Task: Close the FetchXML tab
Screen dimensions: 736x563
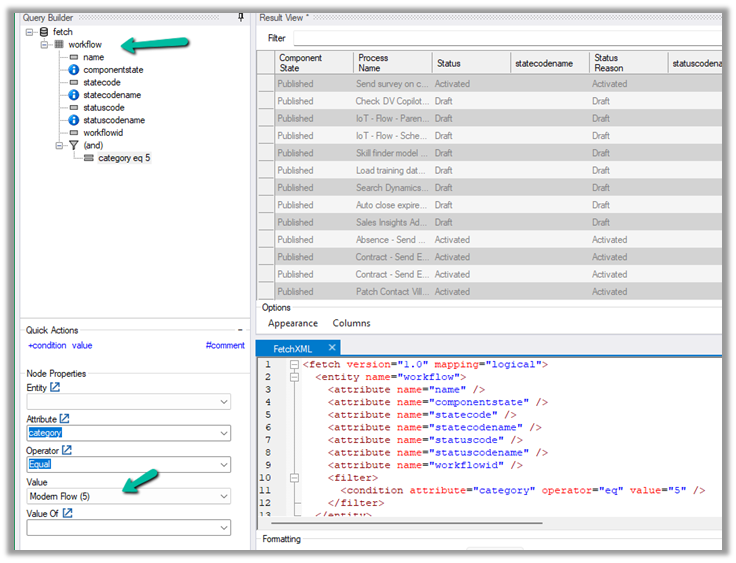Action: click(333, 348)
